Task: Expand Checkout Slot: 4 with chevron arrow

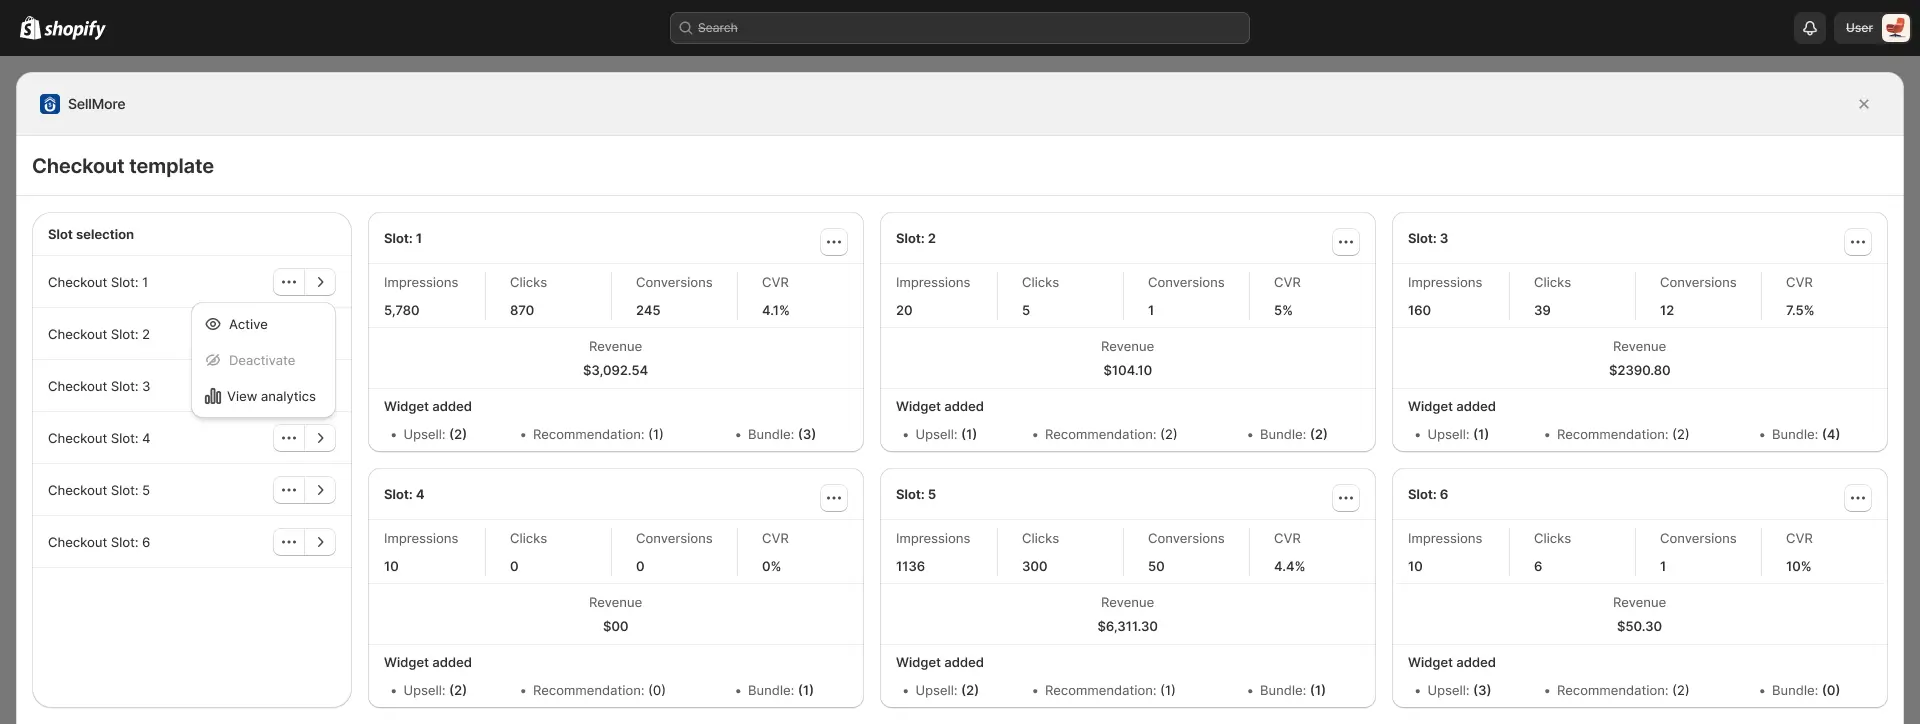Action: coord(320,438)
